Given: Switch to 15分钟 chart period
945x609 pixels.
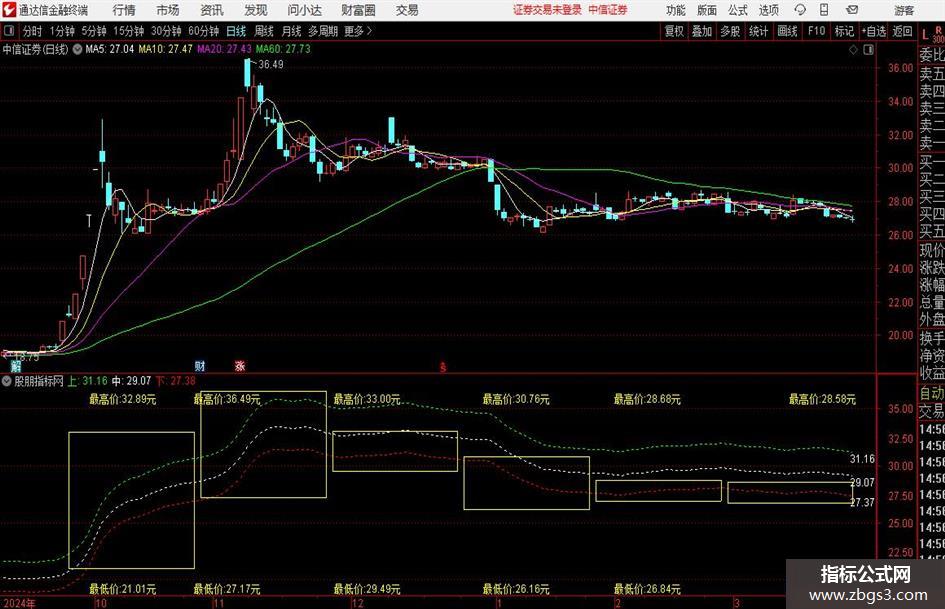Looking at the screenshot, I should point(129,31).
